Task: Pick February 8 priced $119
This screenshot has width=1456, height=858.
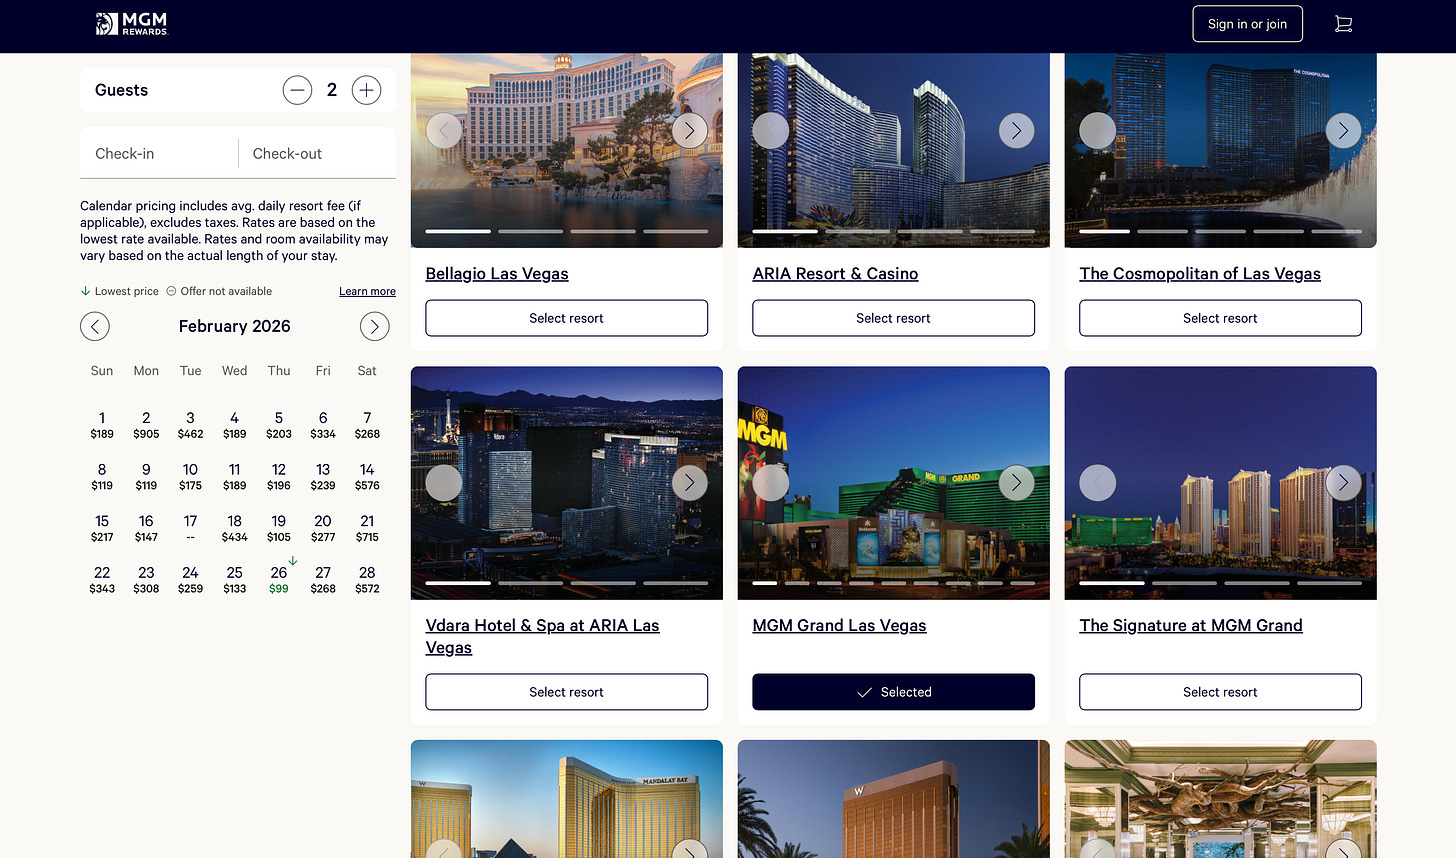Action: point(102,476)
